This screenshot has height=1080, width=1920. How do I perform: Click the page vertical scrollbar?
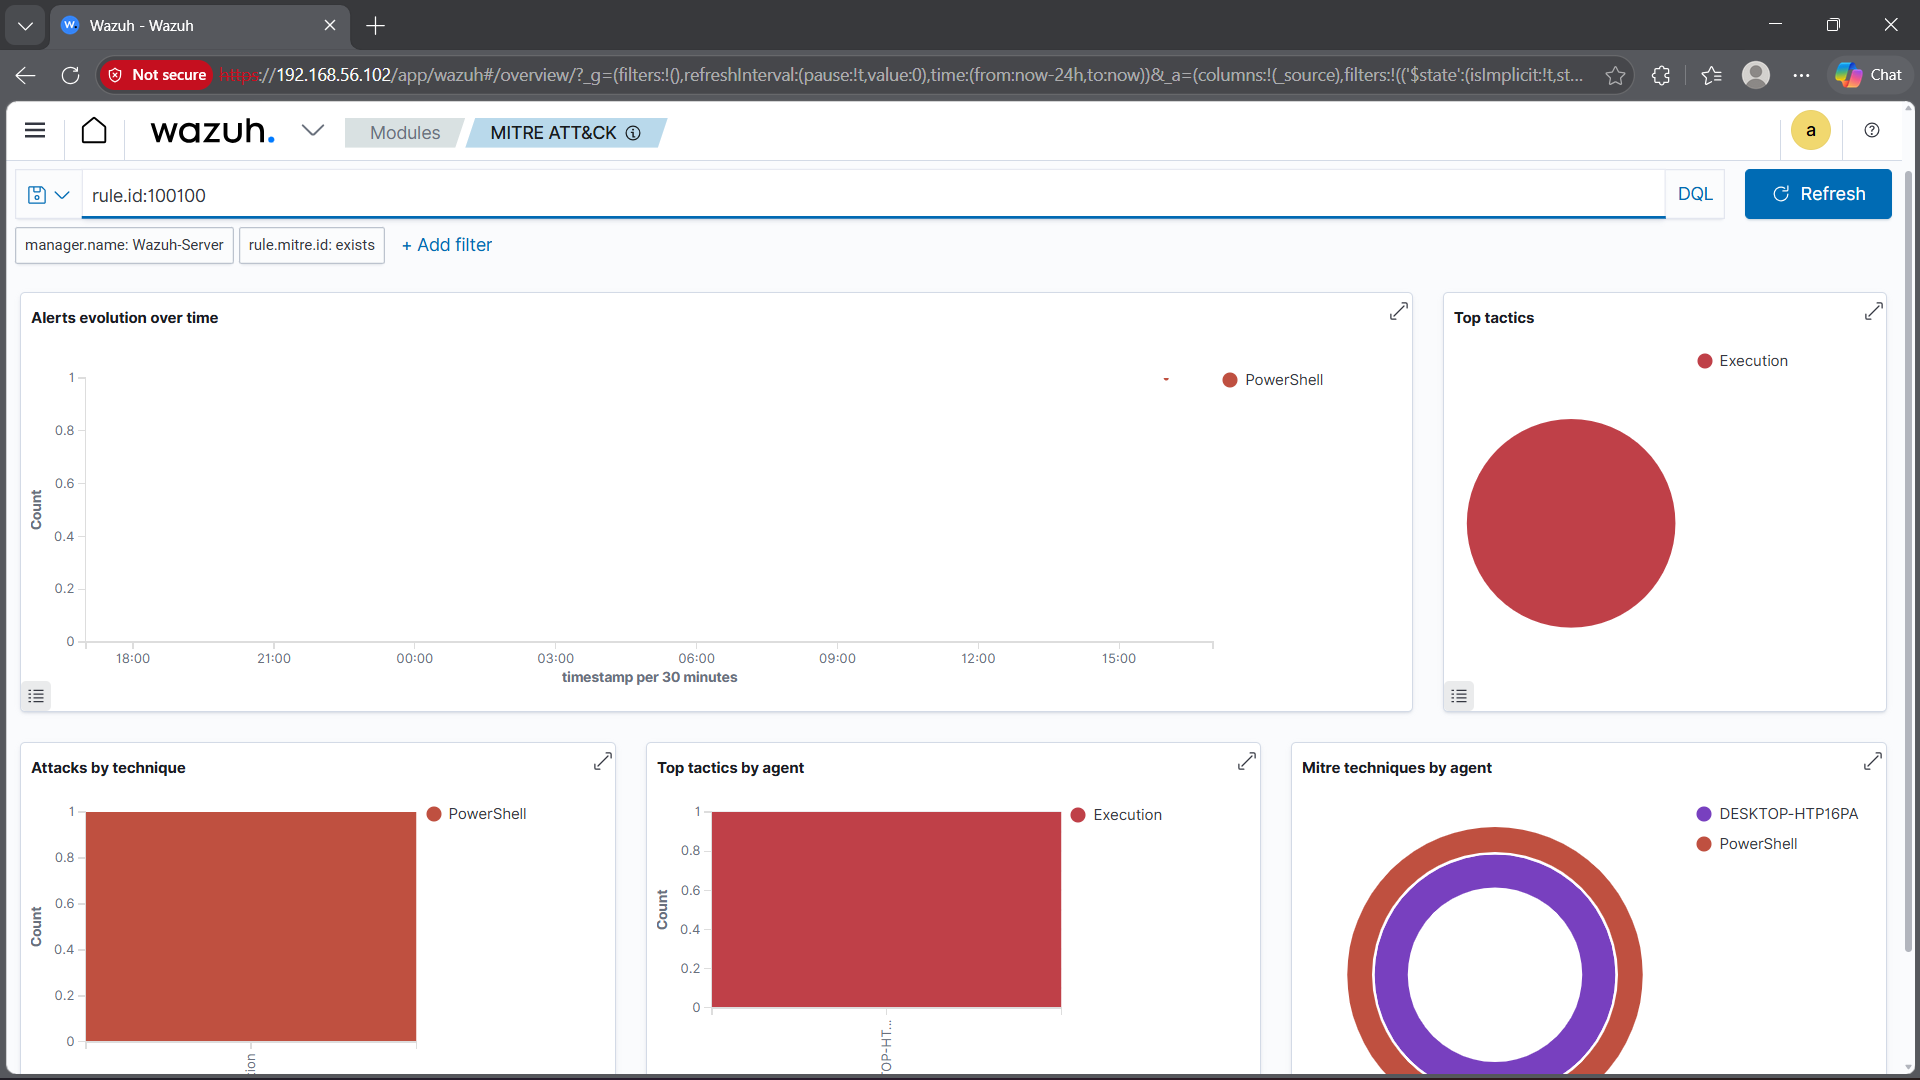click(1909, 560)
